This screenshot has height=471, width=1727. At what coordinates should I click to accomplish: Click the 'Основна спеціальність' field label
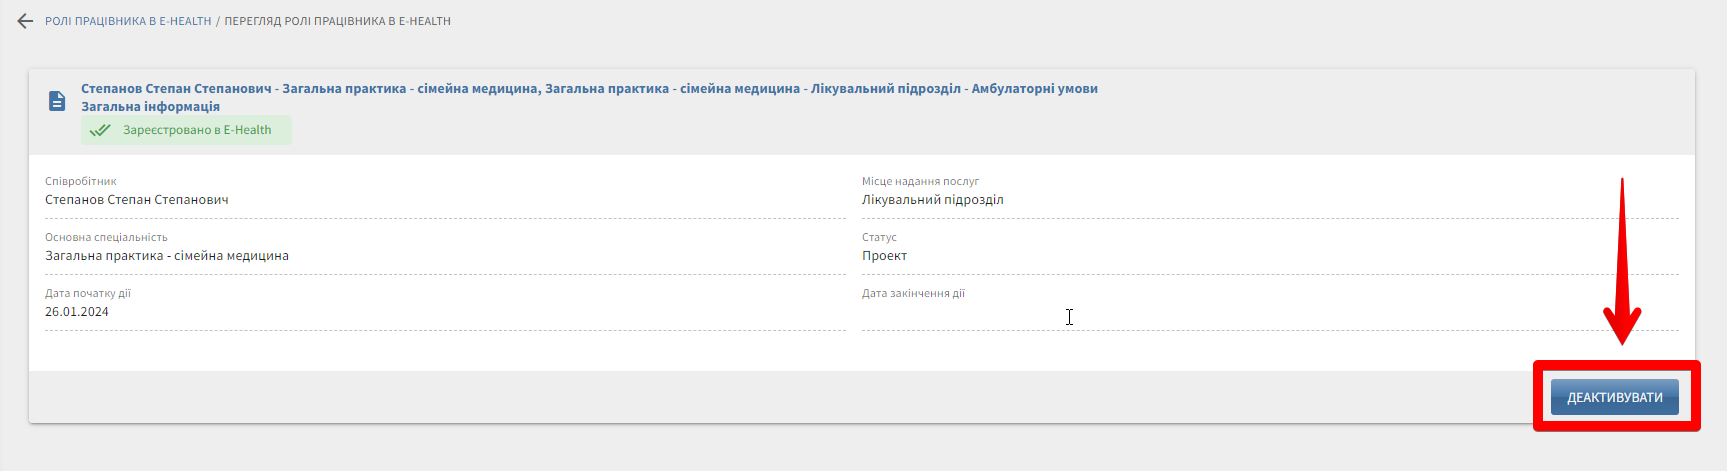coord(106,238)
